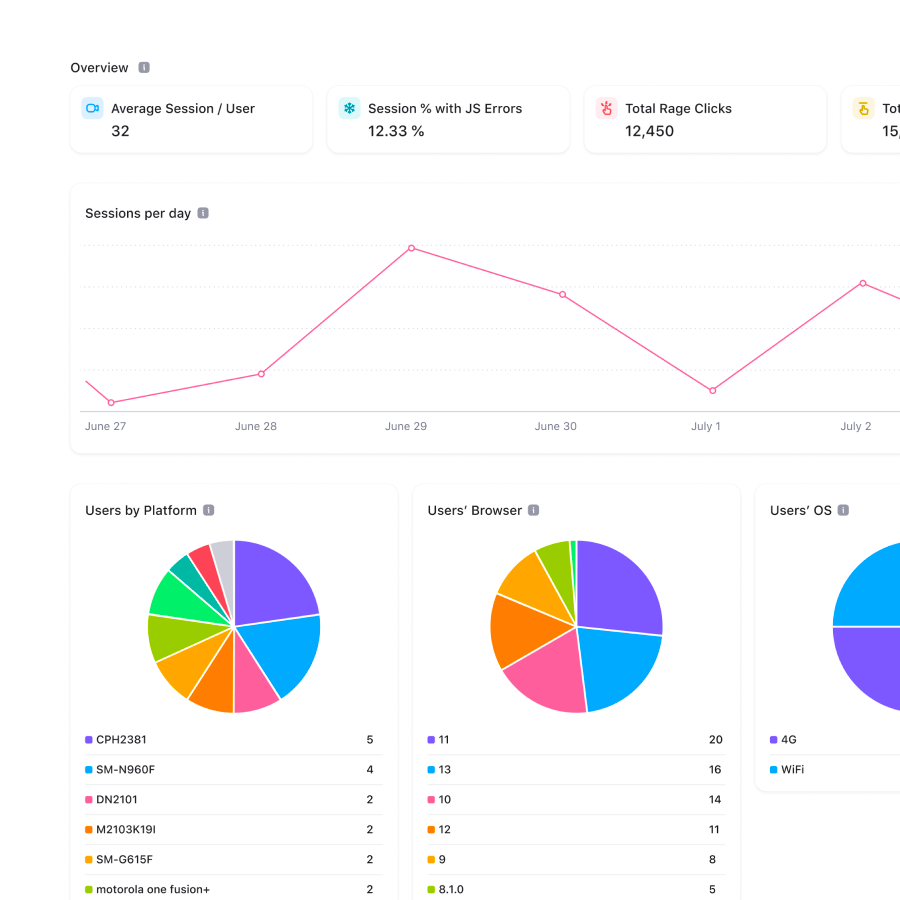
Task: Click the yellow tap icon on the rightmost card
Action: [863, 108]
